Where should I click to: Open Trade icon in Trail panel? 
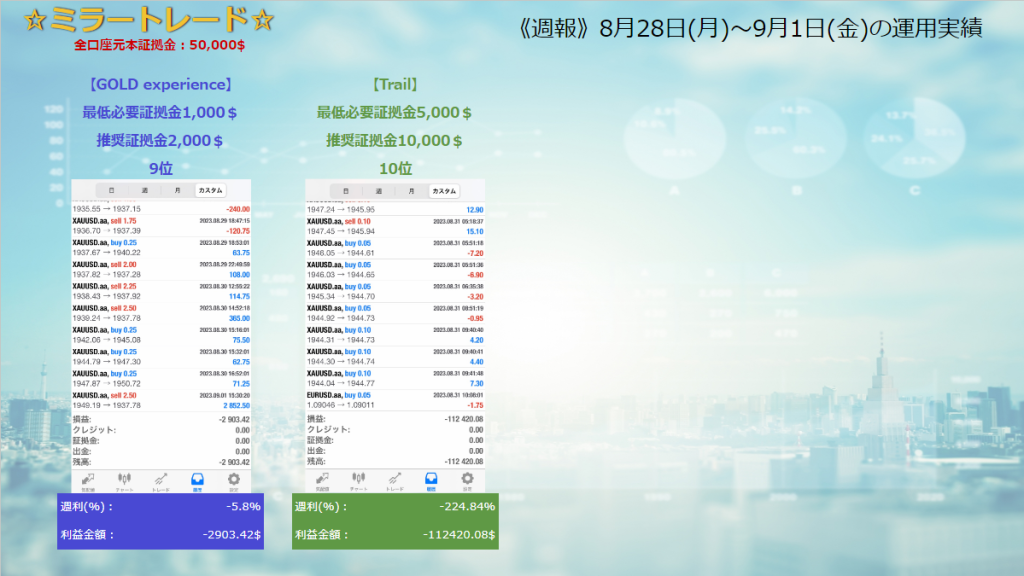pyautogui.click(x=395, y=480)
